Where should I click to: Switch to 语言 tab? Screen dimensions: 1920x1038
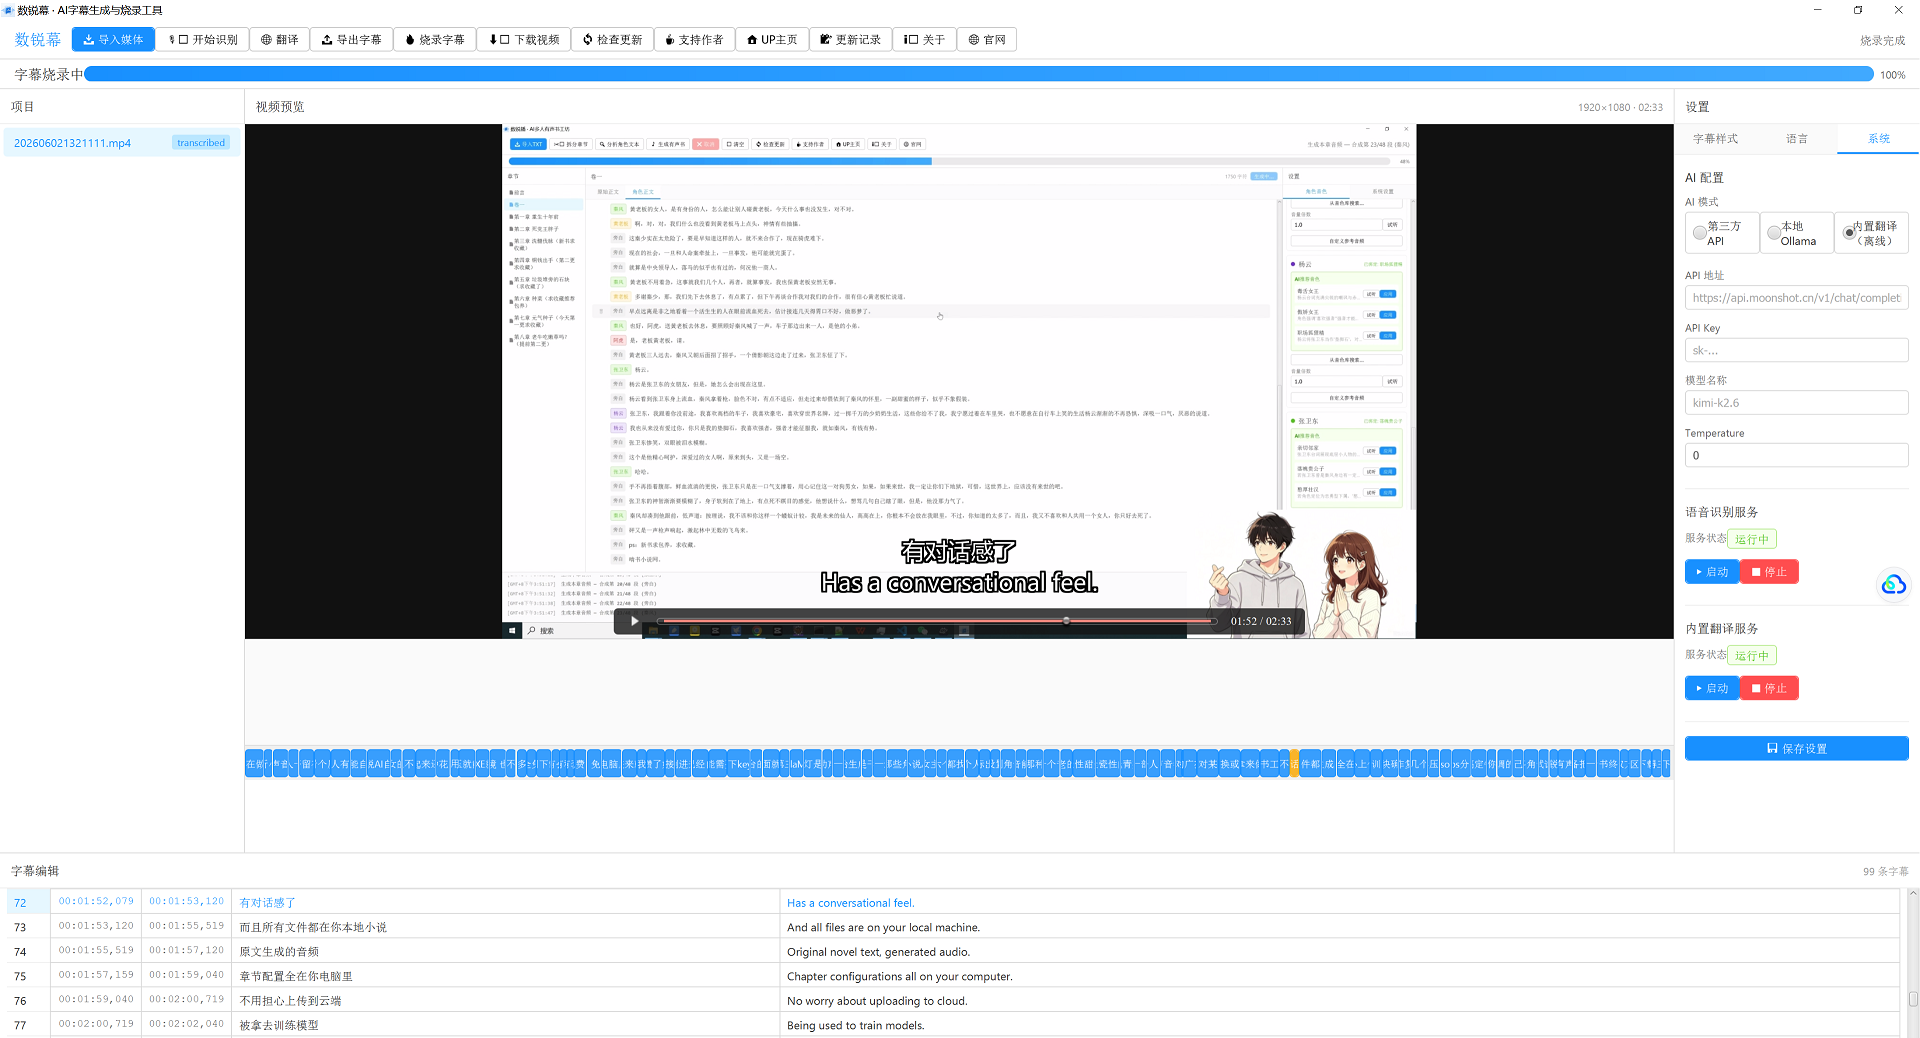tap(1797, 139)
